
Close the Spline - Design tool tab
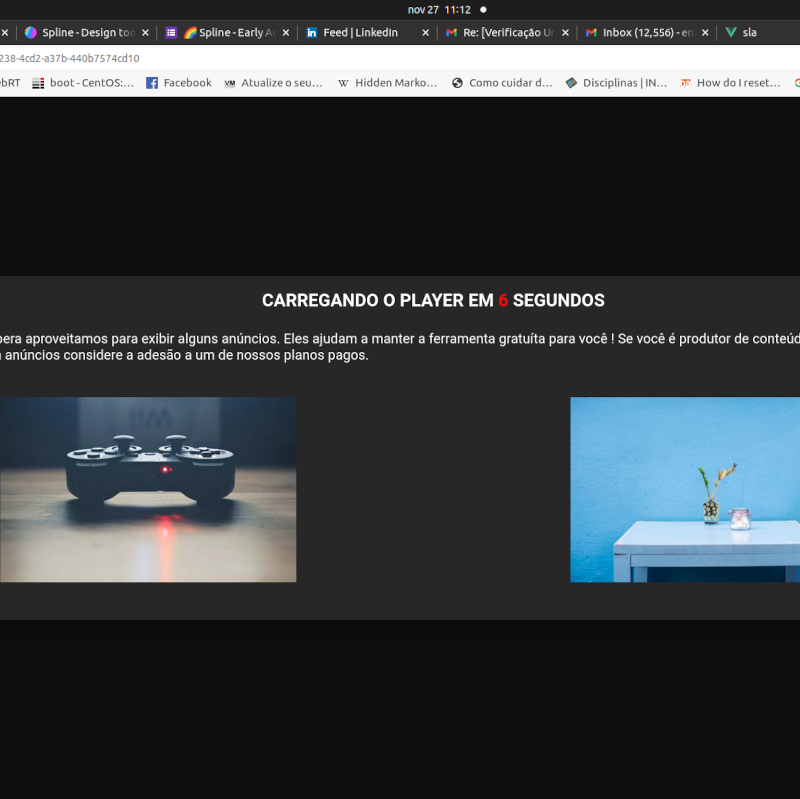click(x=145, y=33)
